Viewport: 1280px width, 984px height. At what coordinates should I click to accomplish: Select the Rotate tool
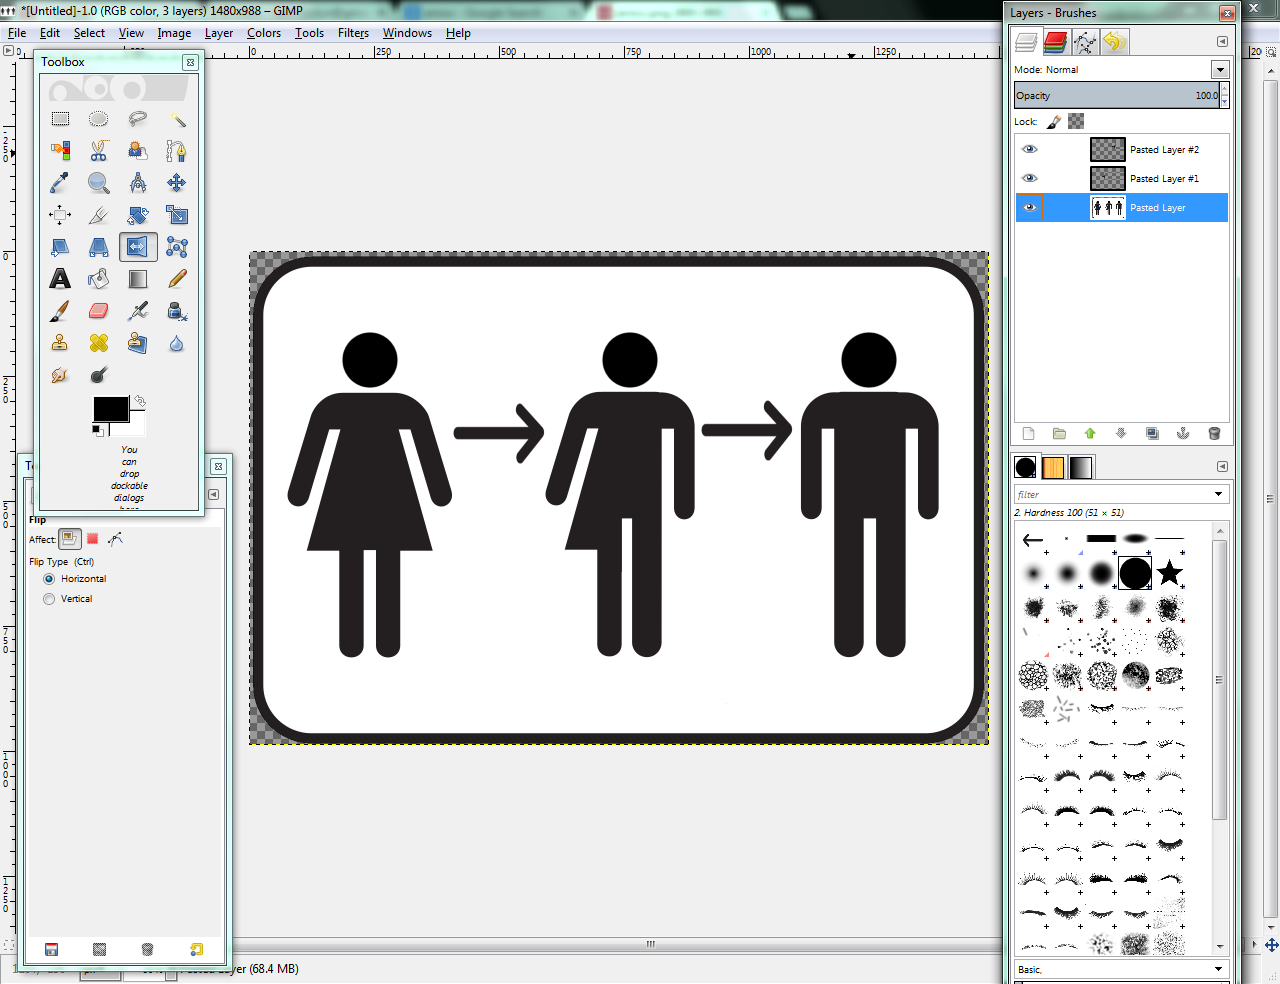[x=138, y=215]
